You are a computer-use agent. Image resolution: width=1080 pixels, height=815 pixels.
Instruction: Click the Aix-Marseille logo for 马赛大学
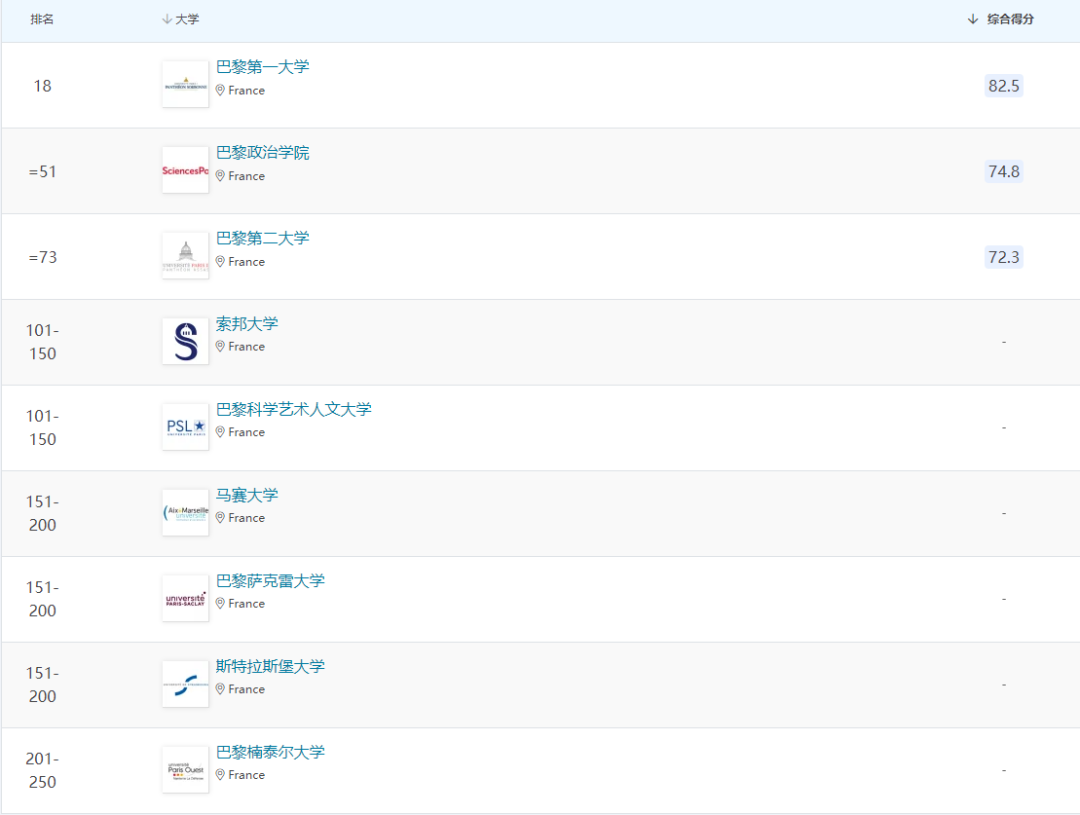(185, 512)
